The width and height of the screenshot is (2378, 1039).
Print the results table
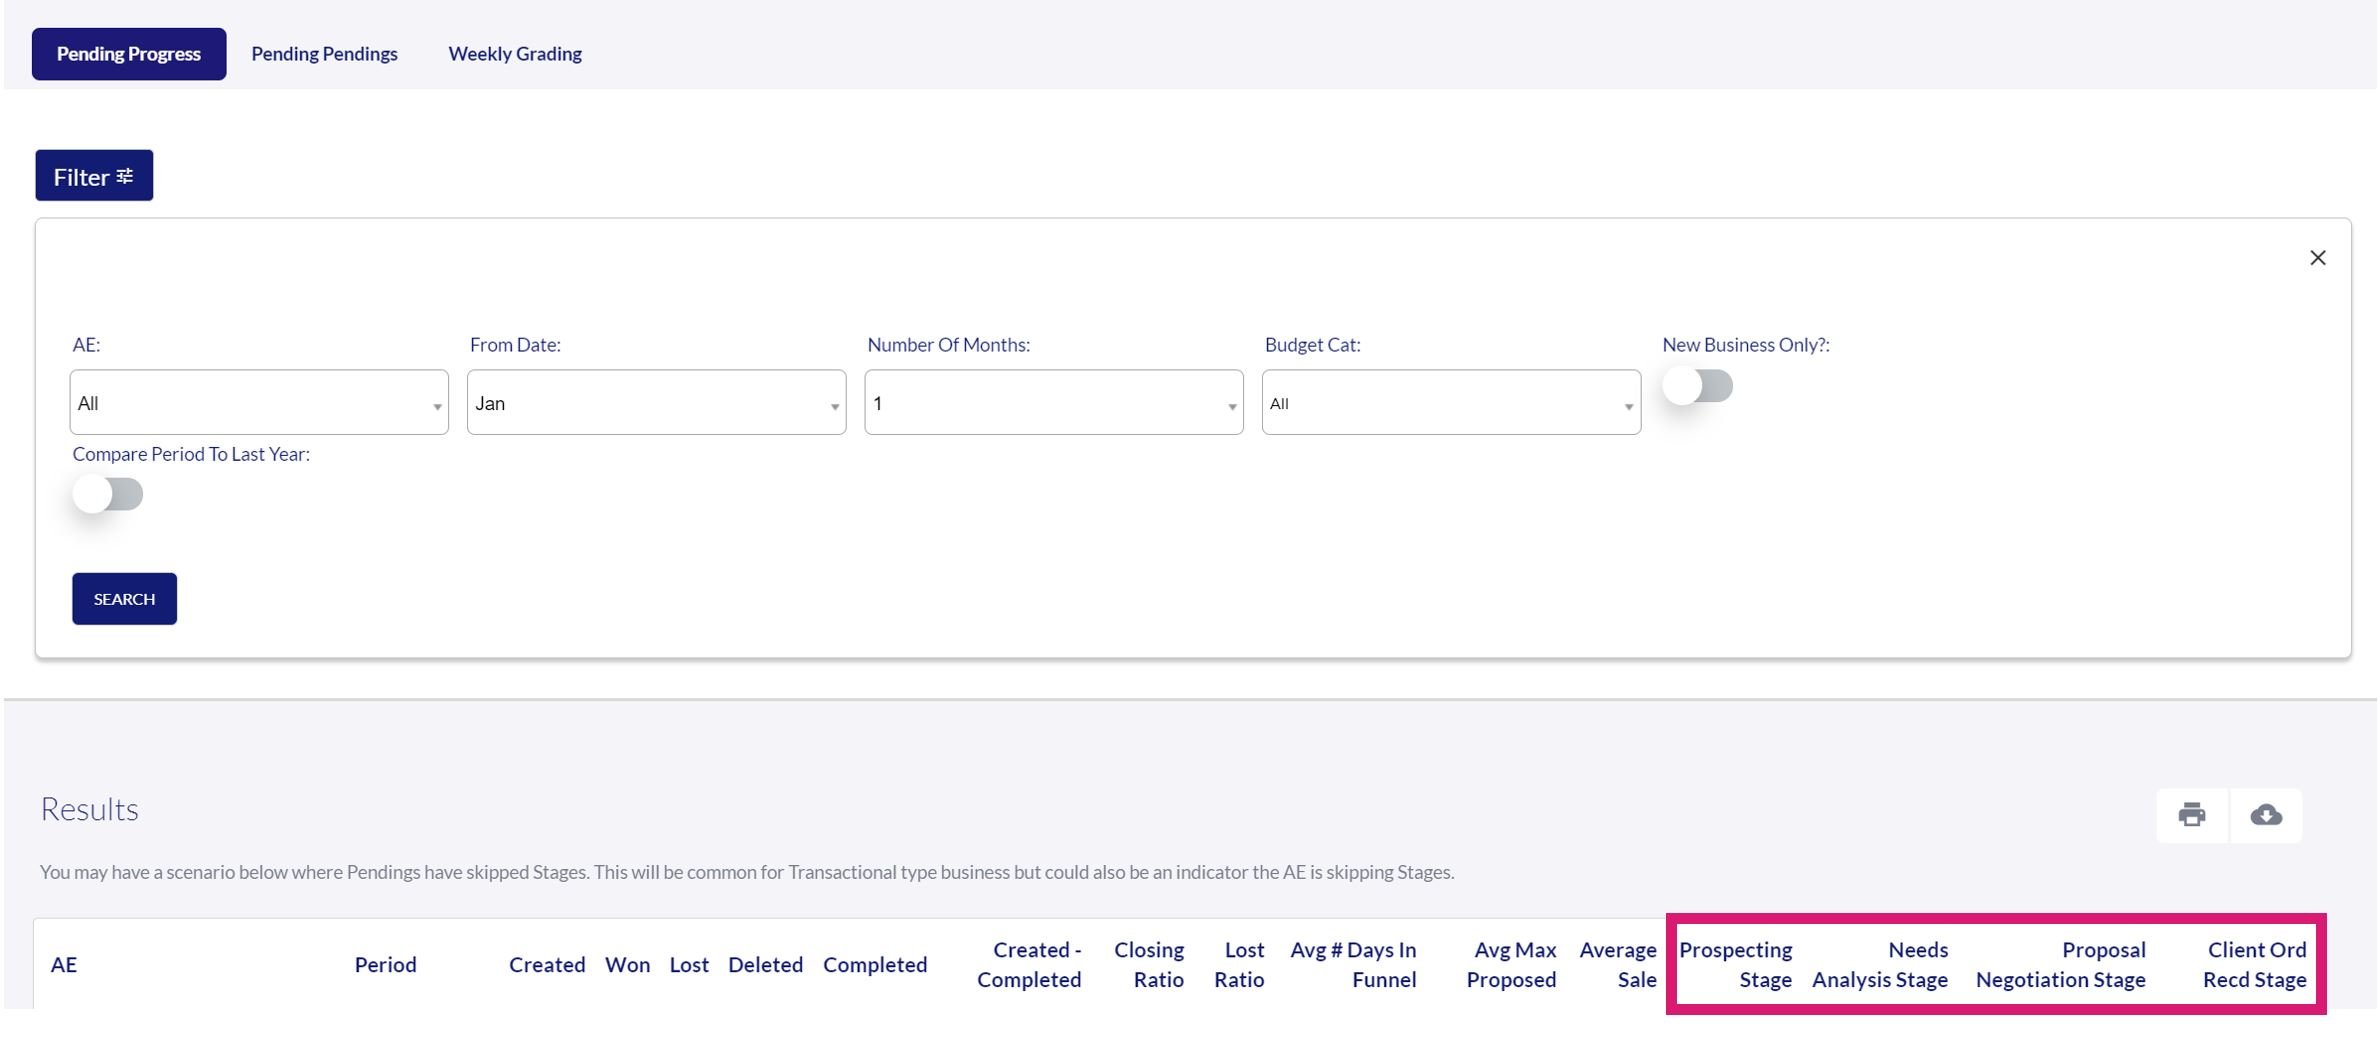click(2191, 815)
